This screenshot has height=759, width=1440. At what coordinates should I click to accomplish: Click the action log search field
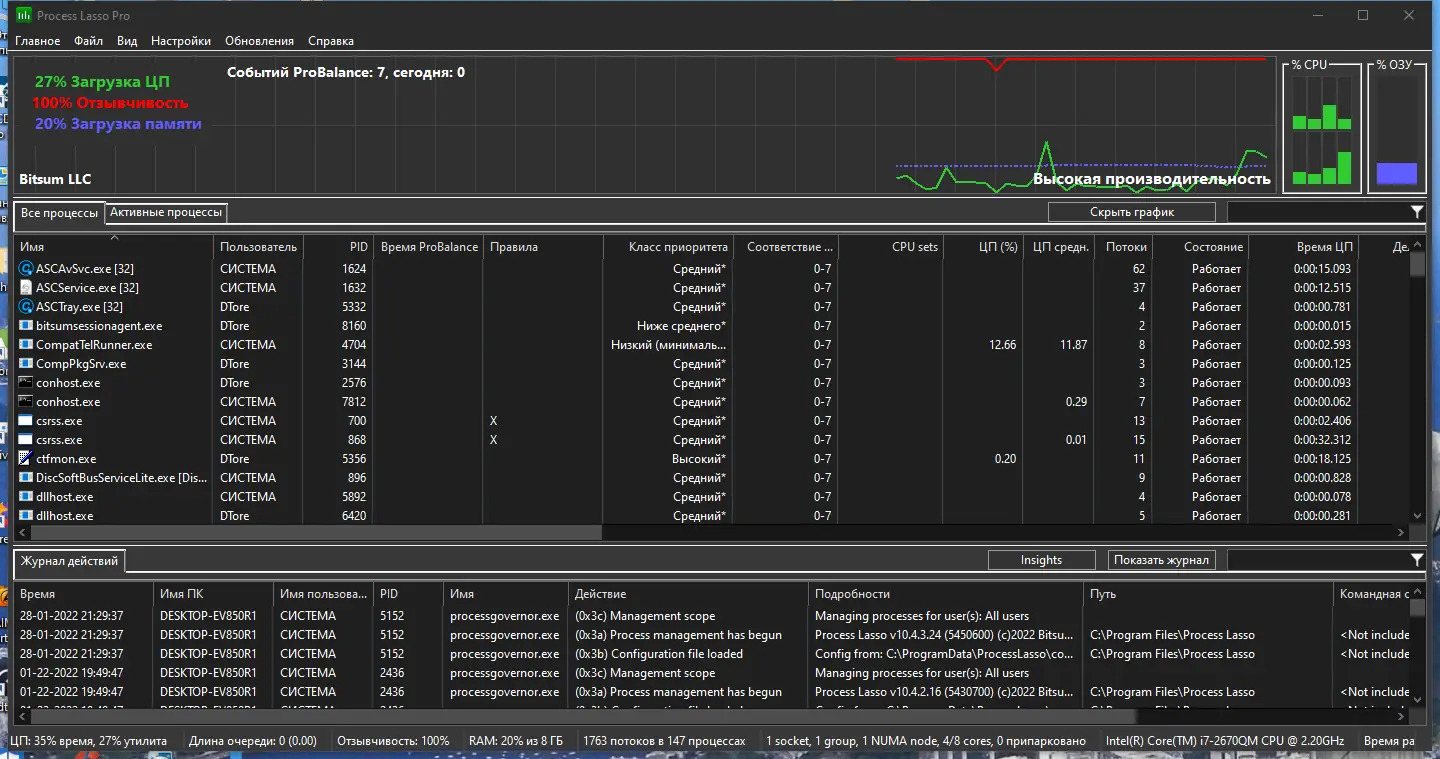point(1317,560)
